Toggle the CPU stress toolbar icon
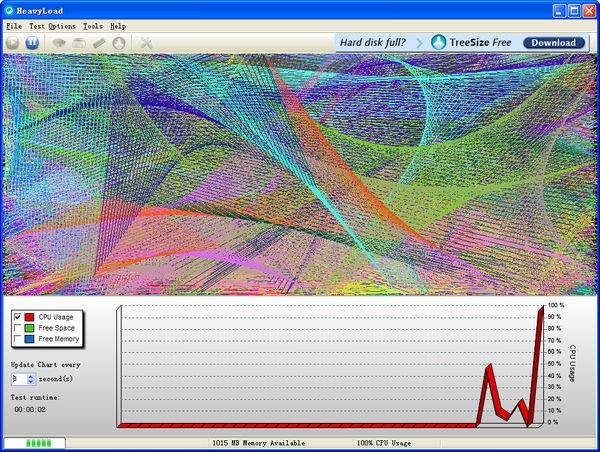The height and width of the screenshot is (452, 600). (x=59, y=43)
